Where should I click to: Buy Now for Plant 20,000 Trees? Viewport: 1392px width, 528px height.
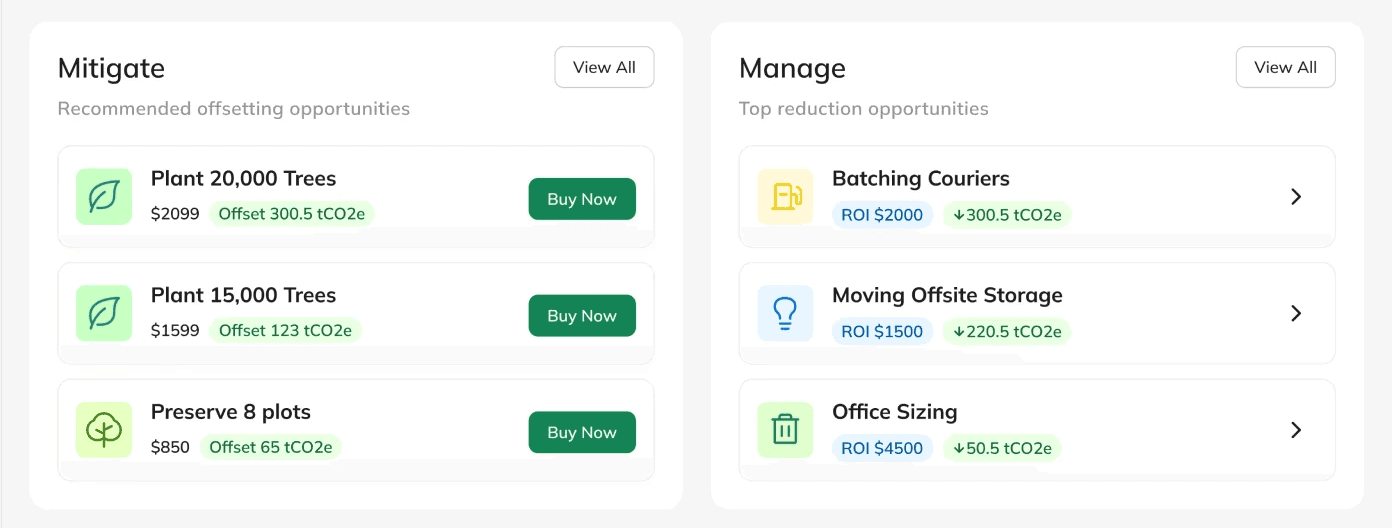582,199
